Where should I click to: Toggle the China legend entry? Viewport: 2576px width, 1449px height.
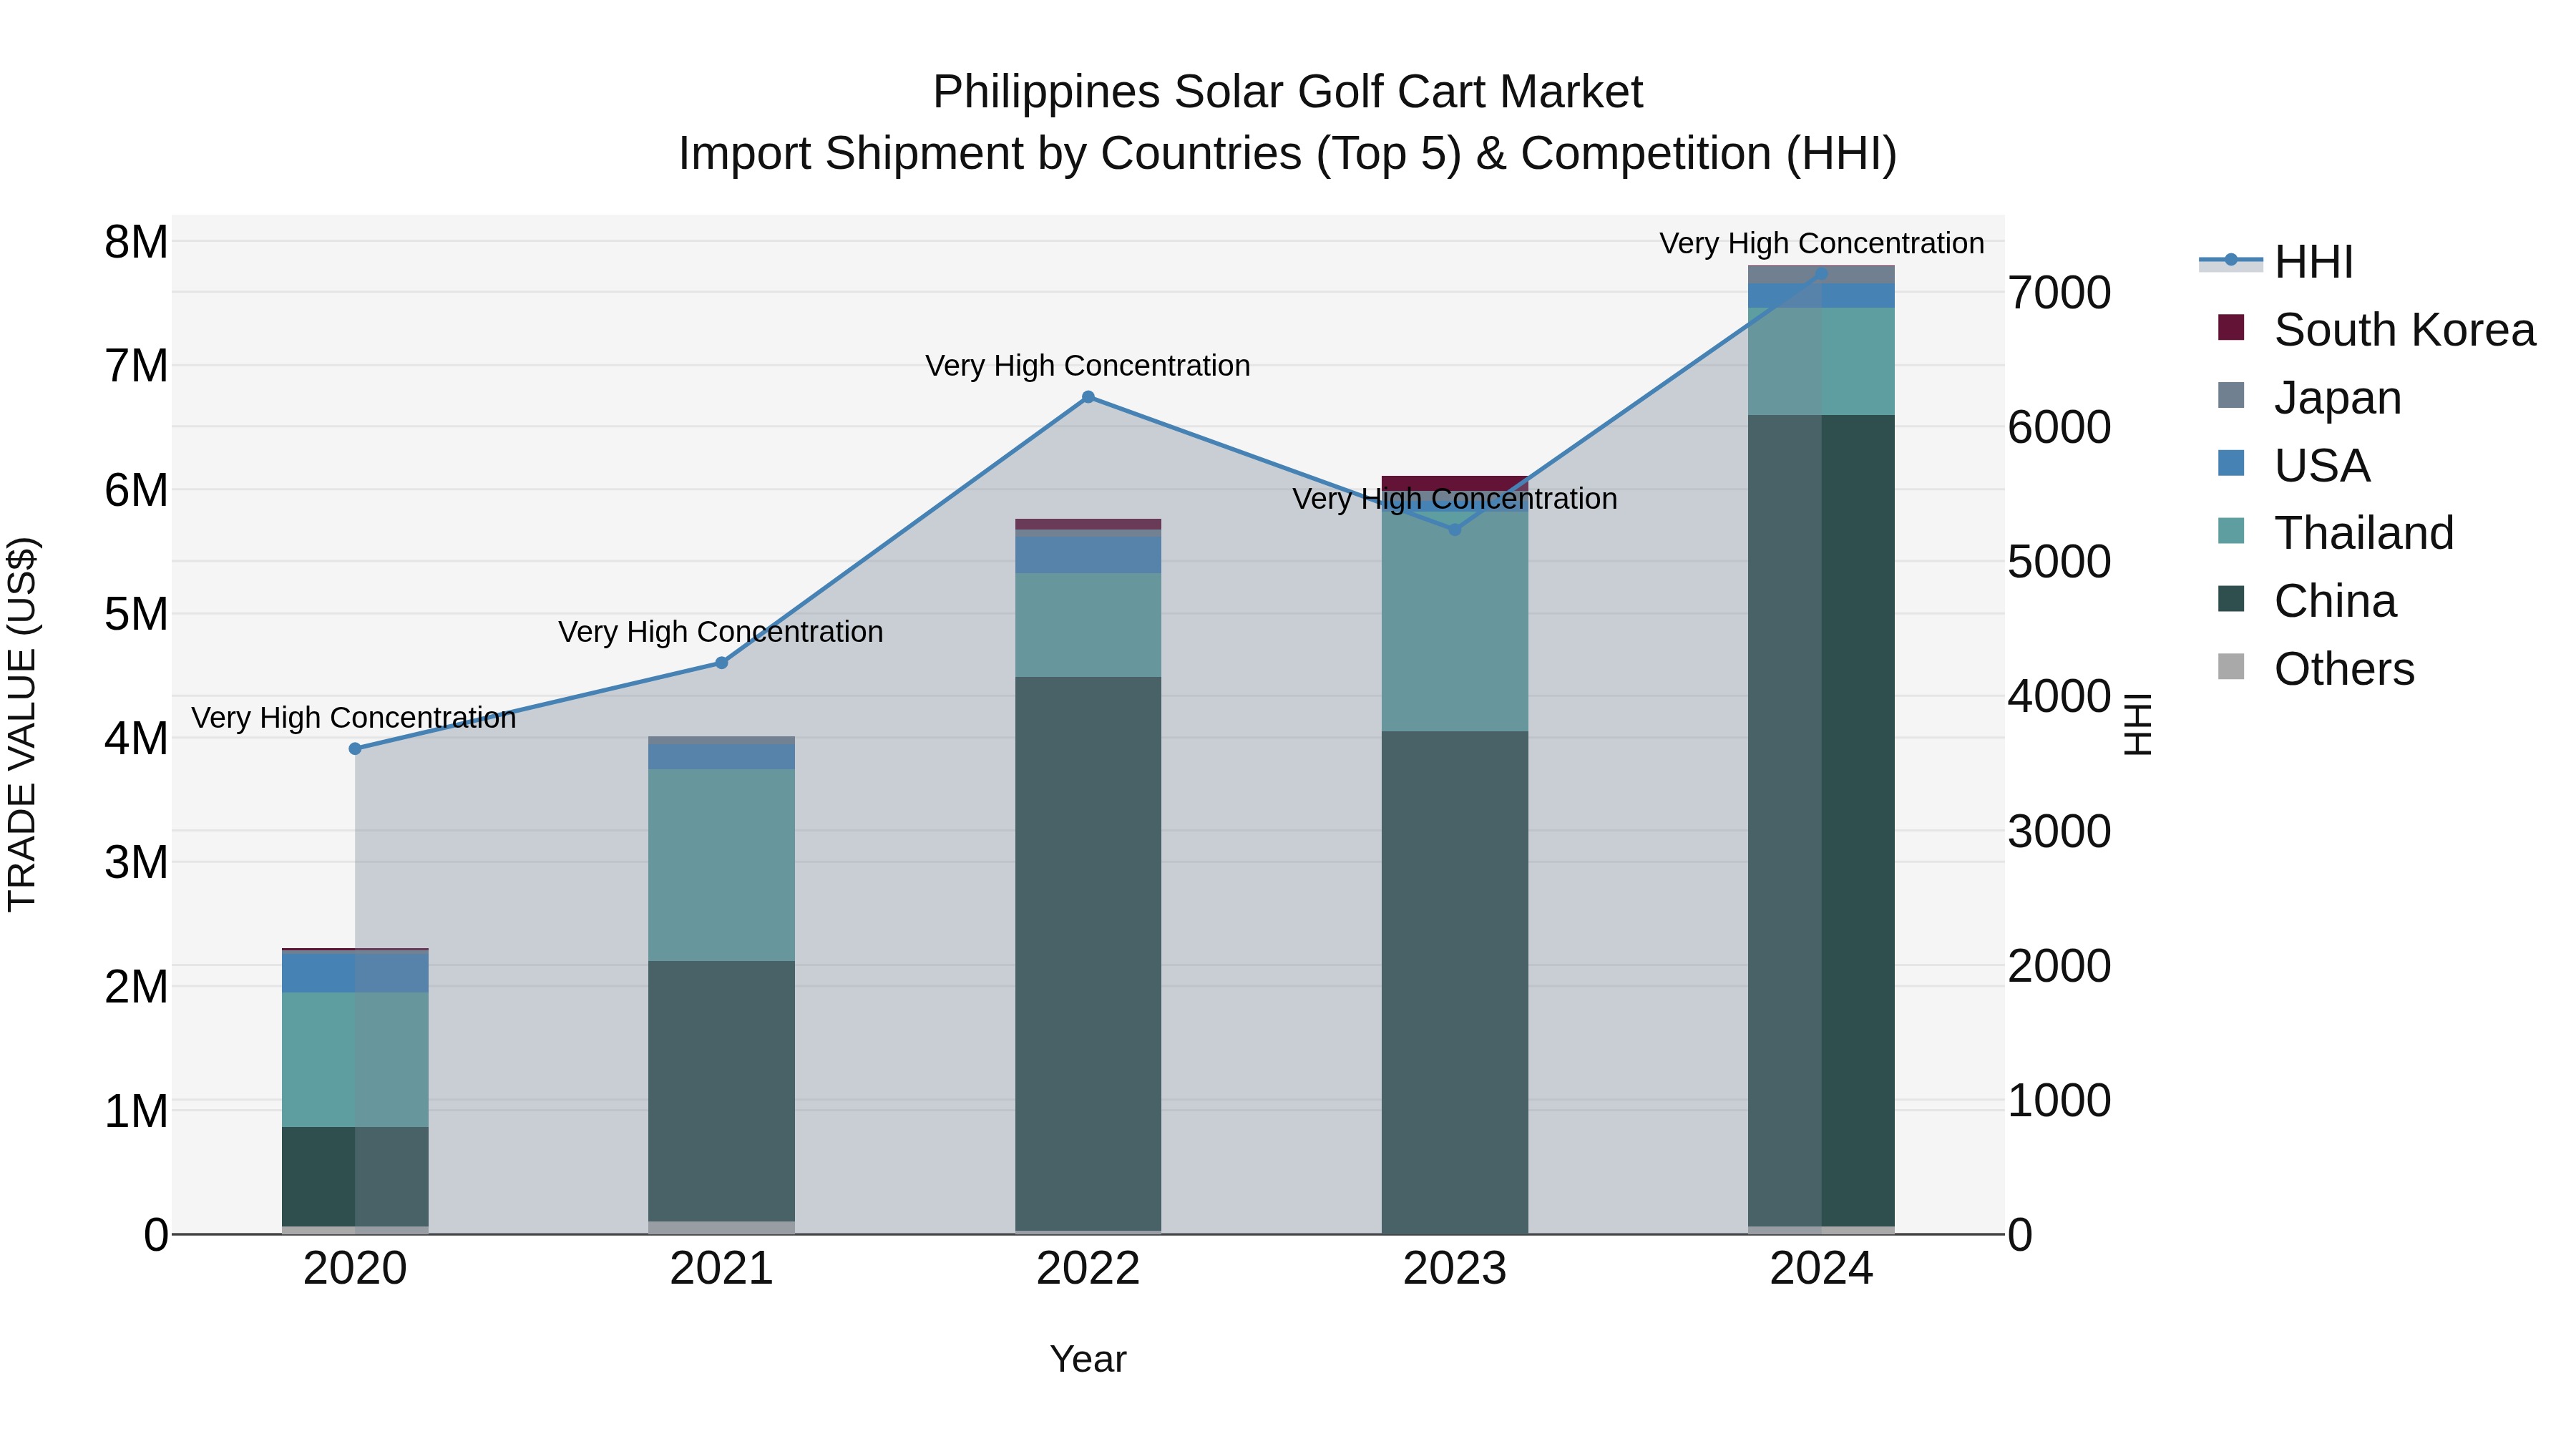click(2307, 601)
